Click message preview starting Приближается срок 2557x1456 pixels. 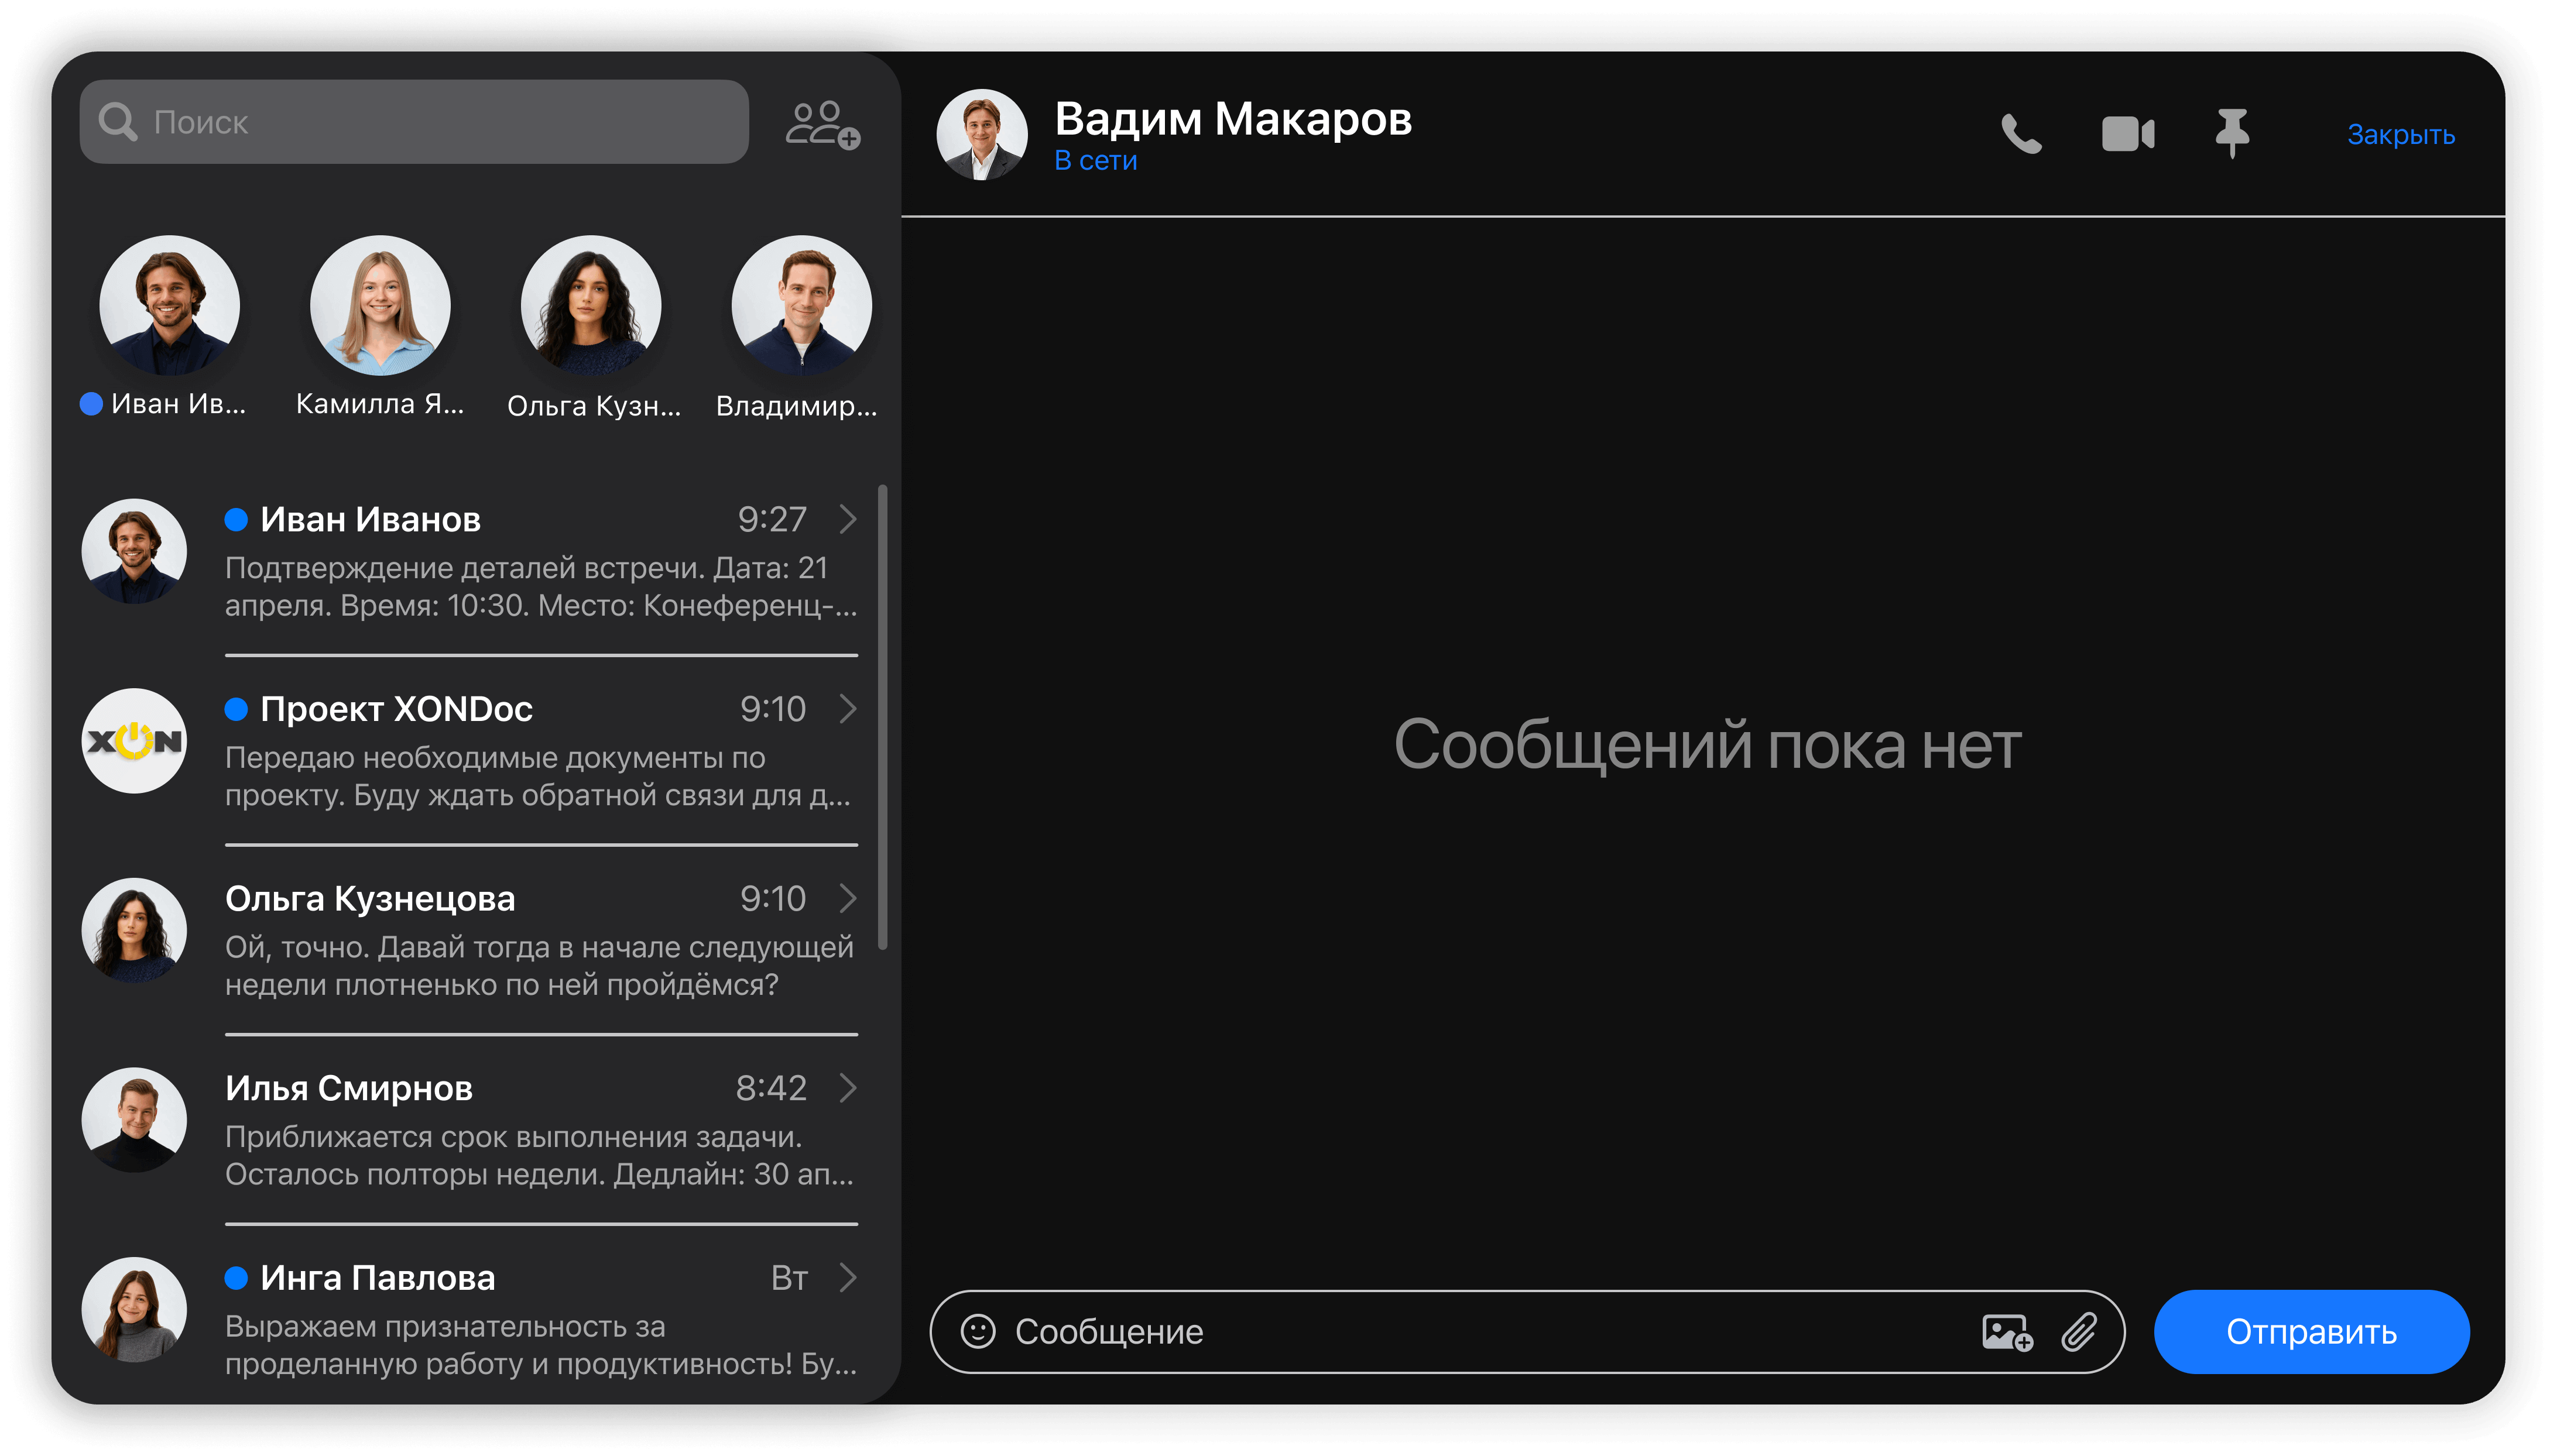(540, 1155)
